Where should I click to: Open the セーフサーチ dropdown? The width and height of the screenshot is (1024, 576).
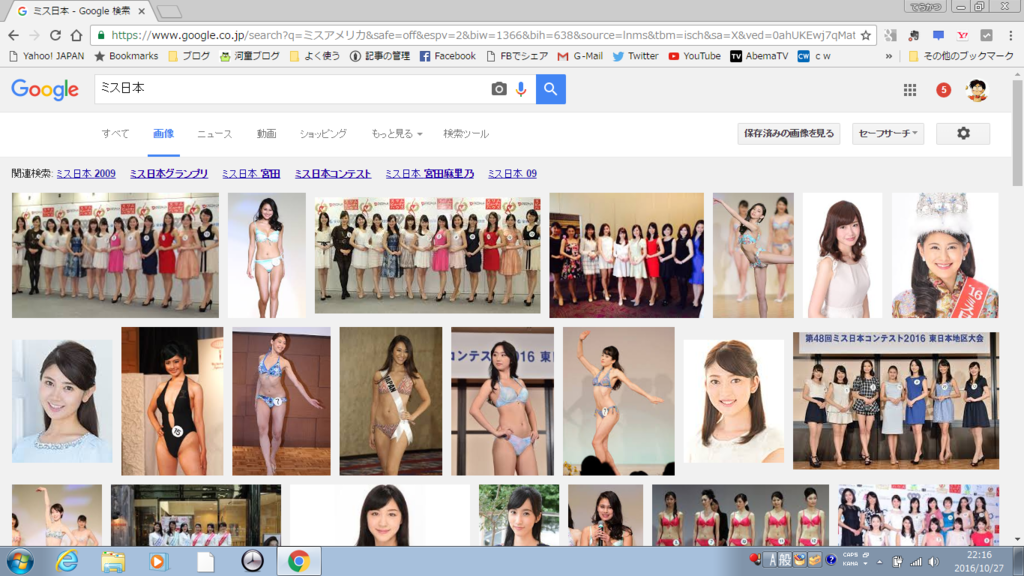888,133
